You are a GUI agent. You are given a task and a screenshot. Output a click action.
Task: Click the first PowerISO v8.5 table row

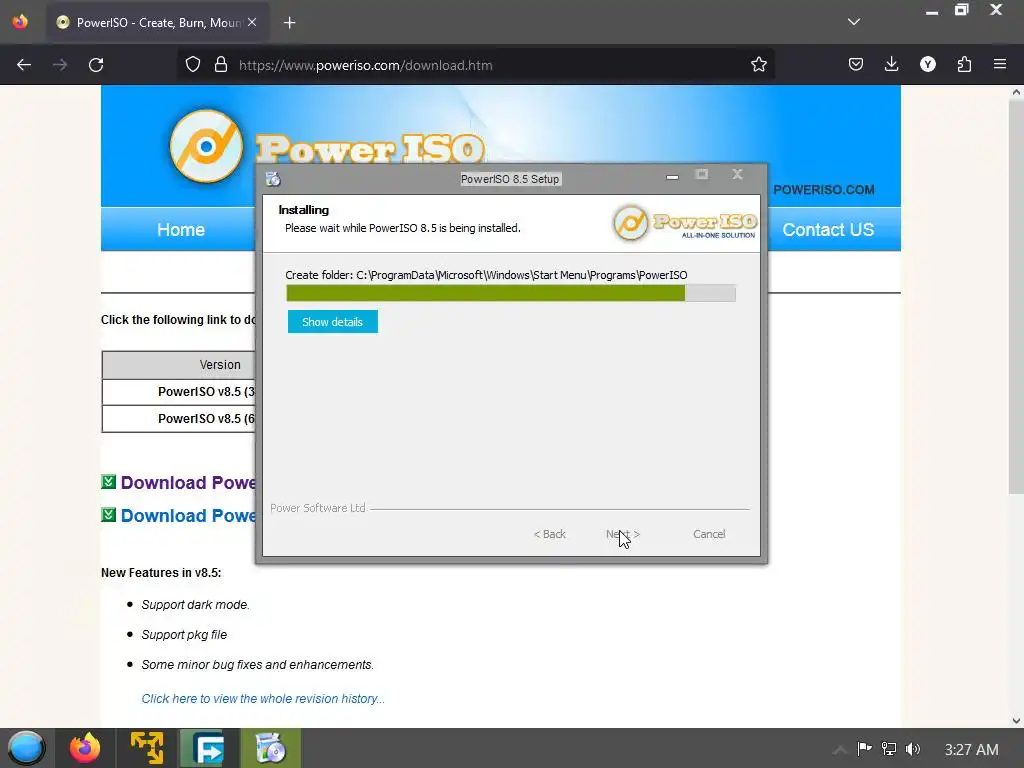(x=179, y=392)
